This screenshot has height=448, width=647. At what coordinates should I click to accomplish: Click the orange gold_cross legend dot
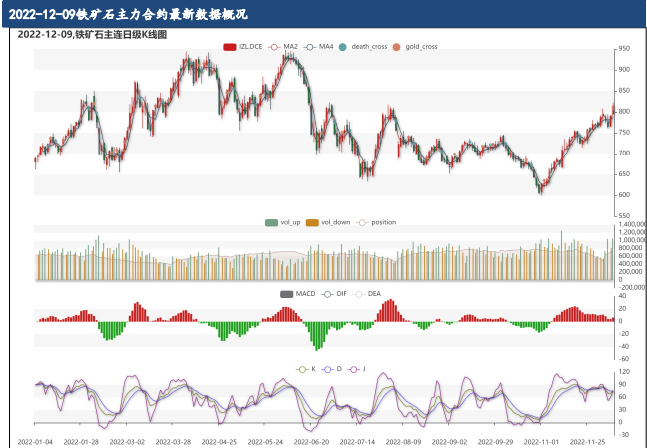pos(397,46)
